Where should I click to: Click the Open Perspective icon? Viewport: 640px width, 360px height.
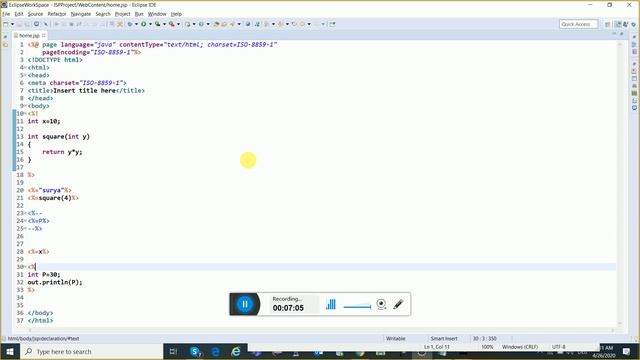[607, 24]
